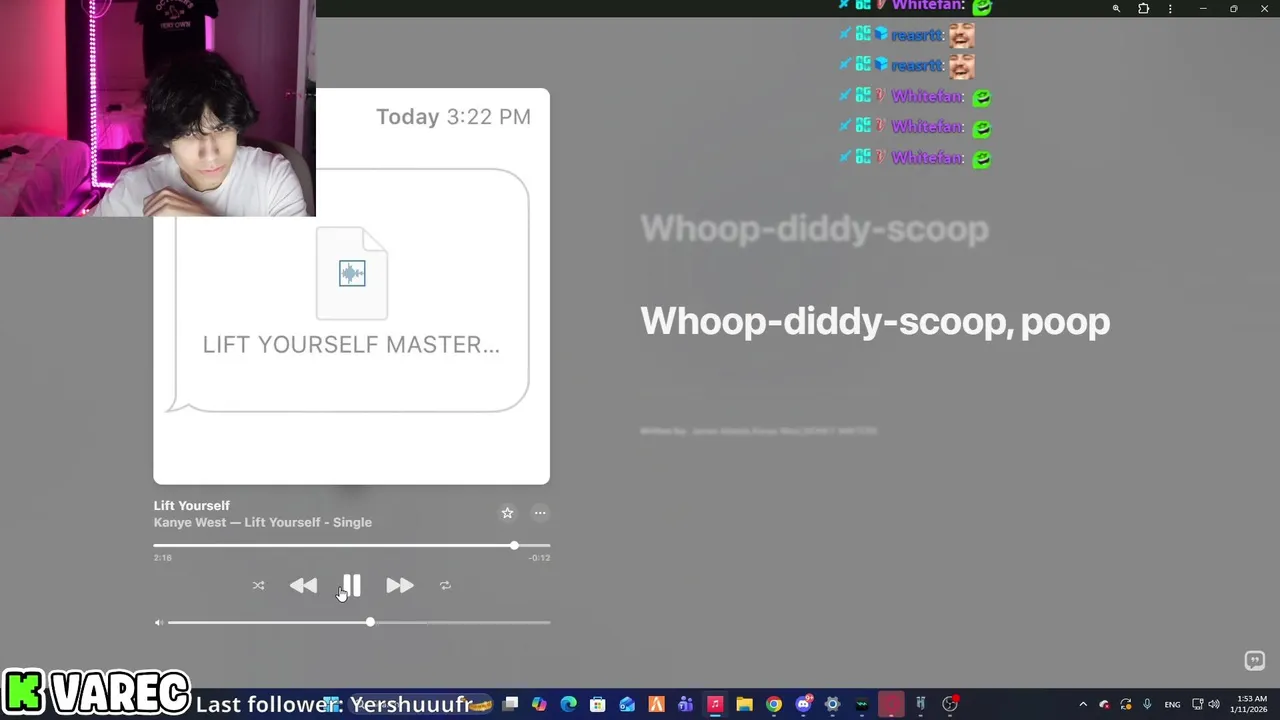Click the speaker volume icon in player

point(158,622)
